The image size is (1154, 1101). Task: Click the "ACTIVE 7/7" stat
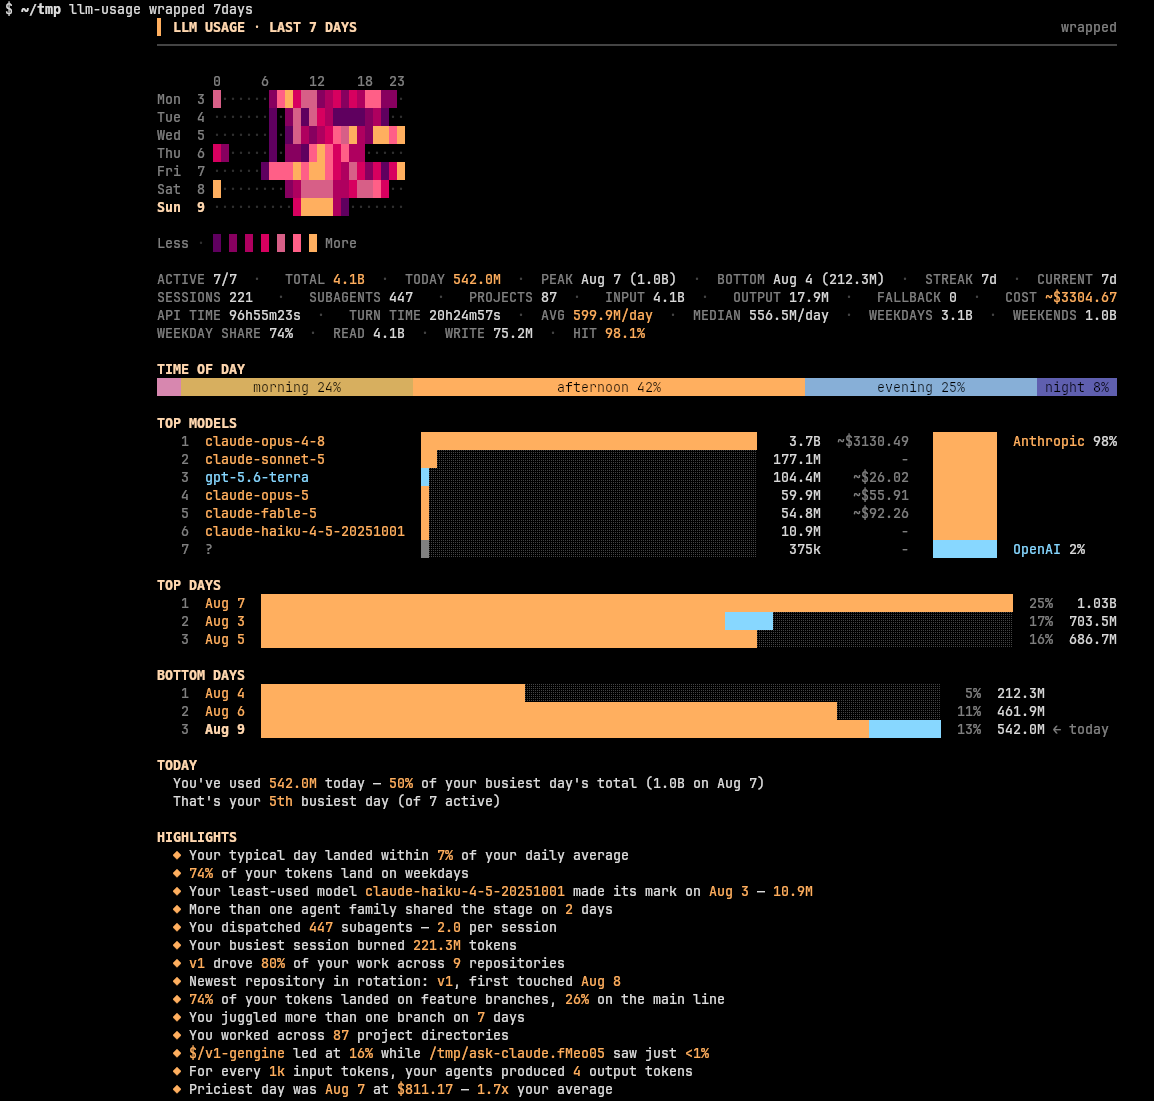(x=197, y=279)
